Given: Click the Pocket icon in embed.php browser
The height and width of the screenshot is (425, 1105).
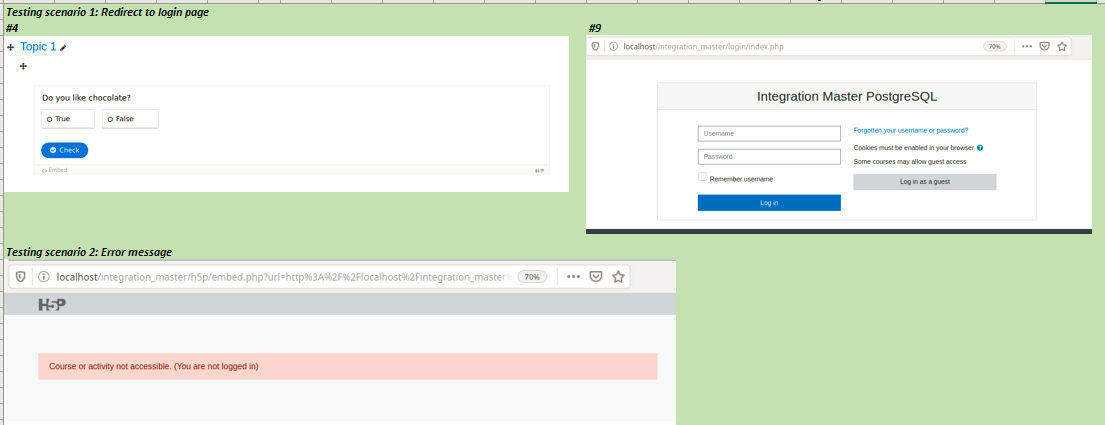Looking at the screenshot, I should click(595, 277).
